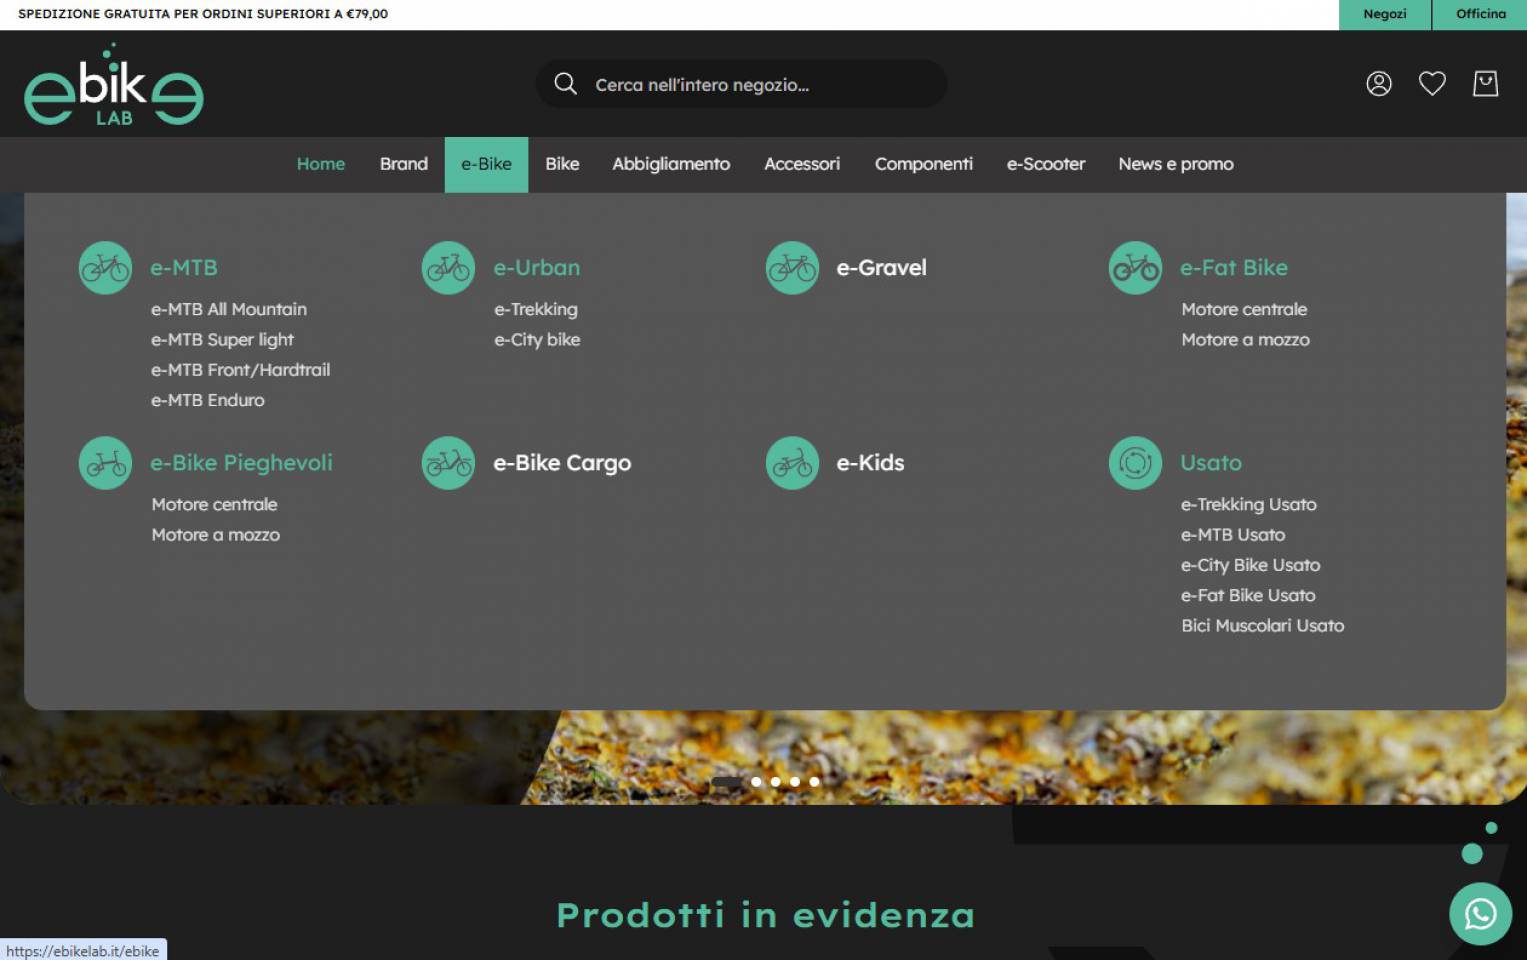Image resolution: width=1527 pixels, height=960 pixels.
Task: Open the Usato heading
Action: point(1211,463)
